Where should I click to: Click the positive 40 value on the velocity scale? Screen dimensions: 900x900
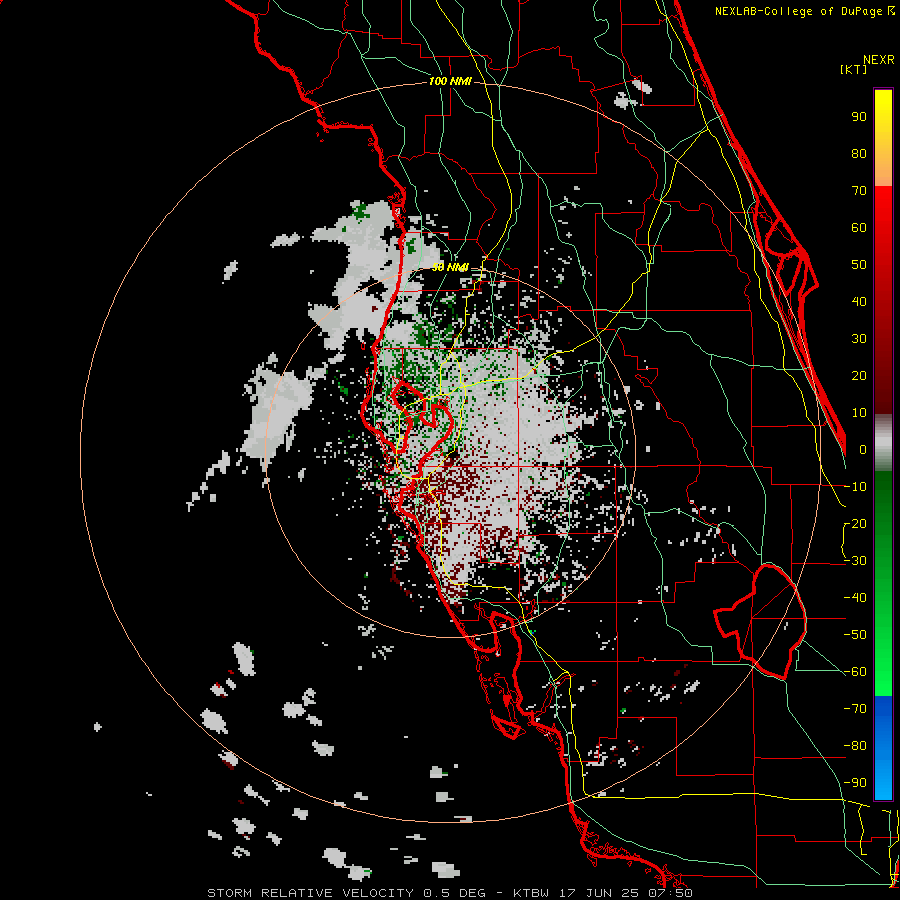pos(859,301)
